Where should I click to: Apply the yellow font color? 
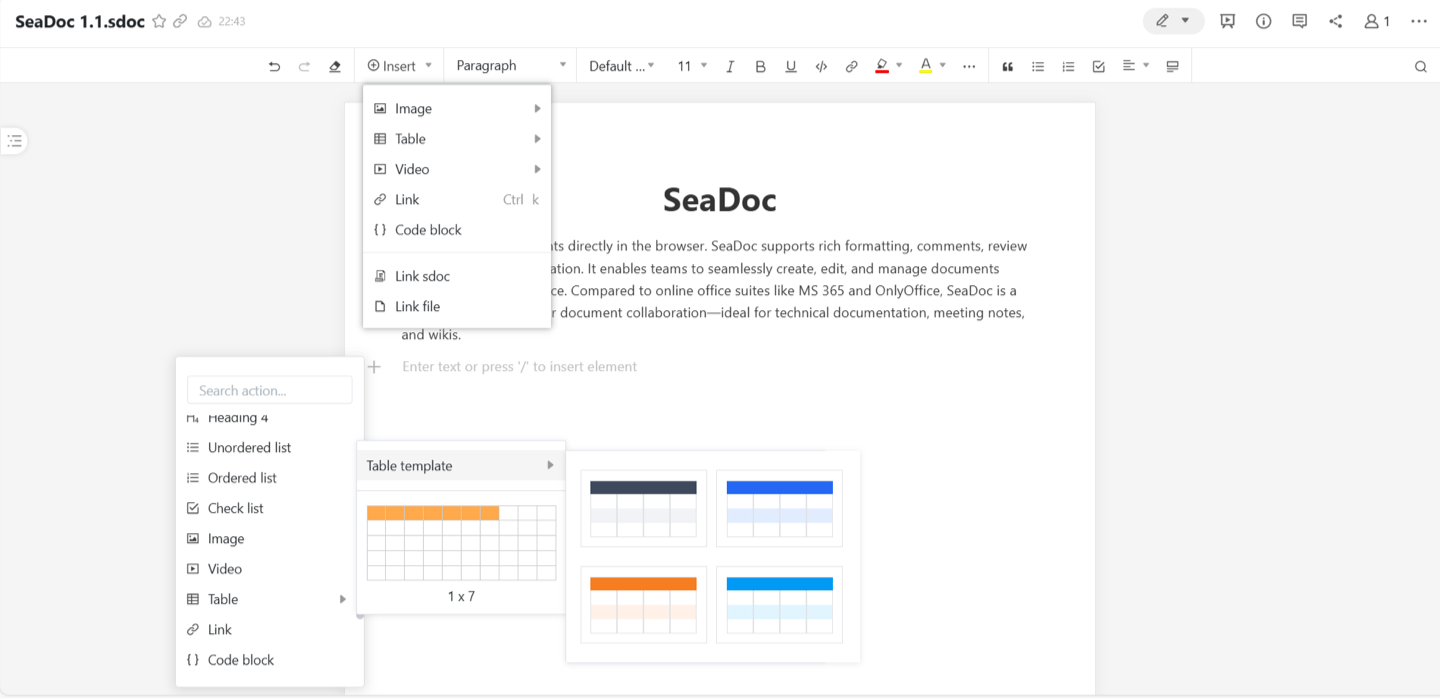(x=926, y=66)
